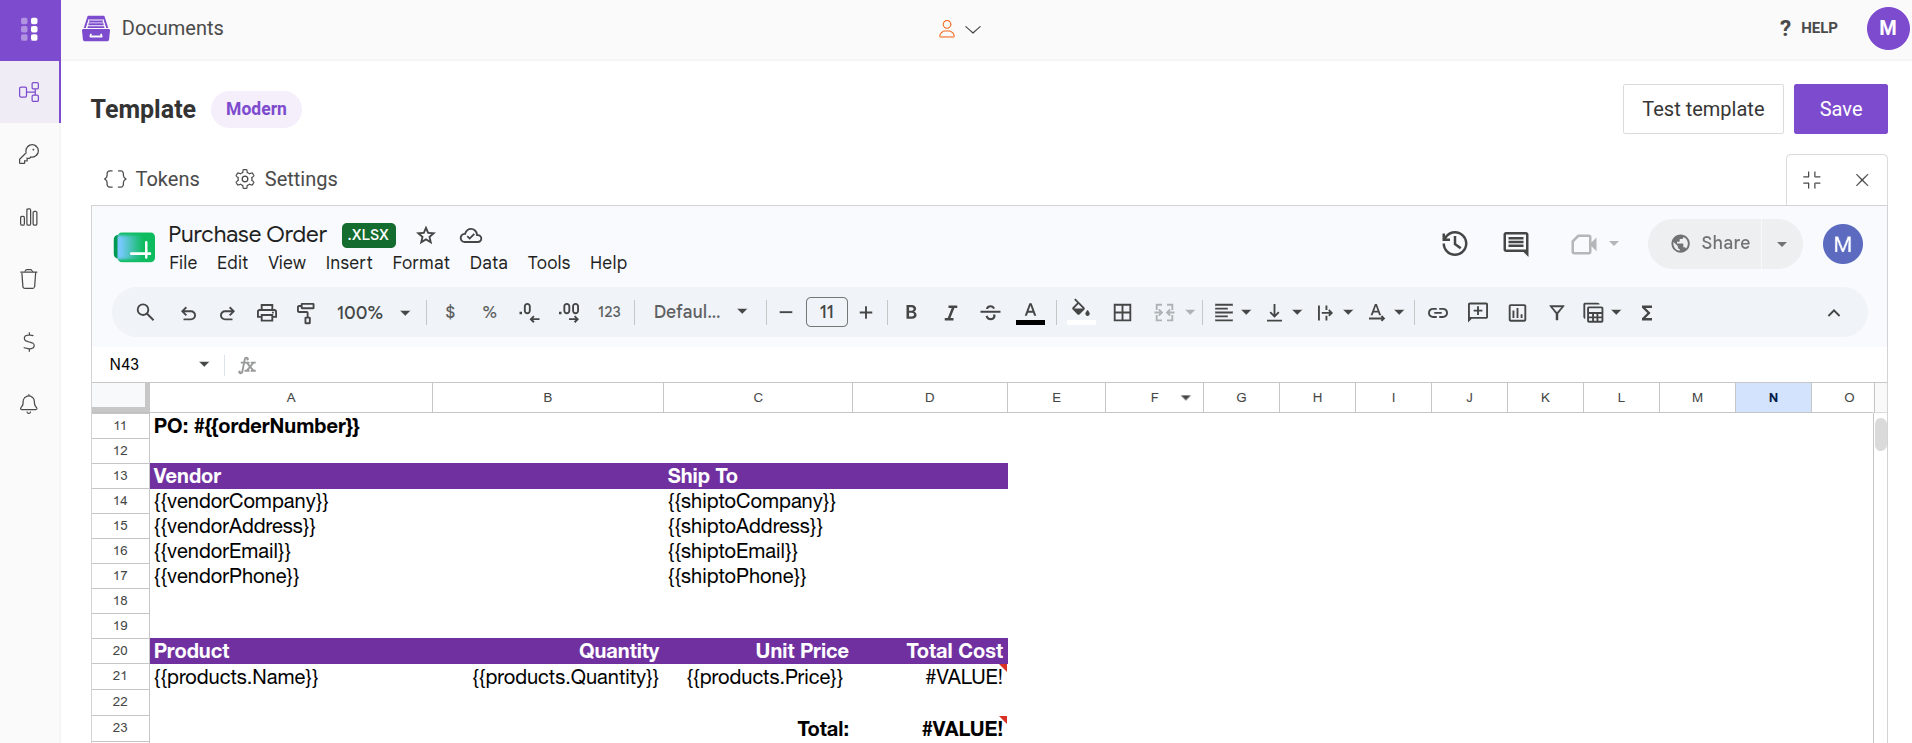Open the font family dropdown
This screenshot has height=743, width=1912.
click(701, 312)
